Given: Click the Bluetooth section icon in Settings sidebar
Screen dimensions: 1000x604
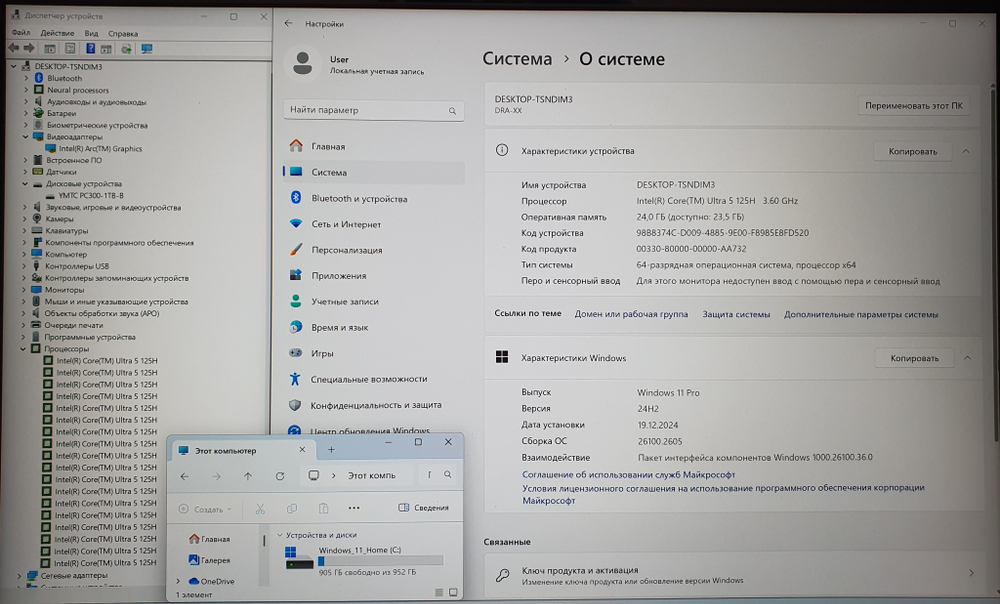Looking at the screenshot, I should (295, 198).
